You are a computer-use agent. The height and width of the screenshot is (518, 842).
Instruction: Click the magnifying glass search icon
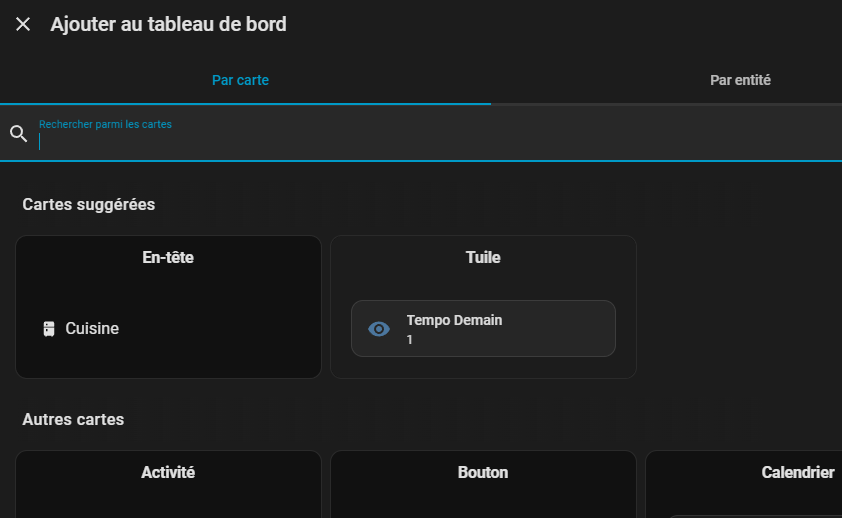point(18,133)
